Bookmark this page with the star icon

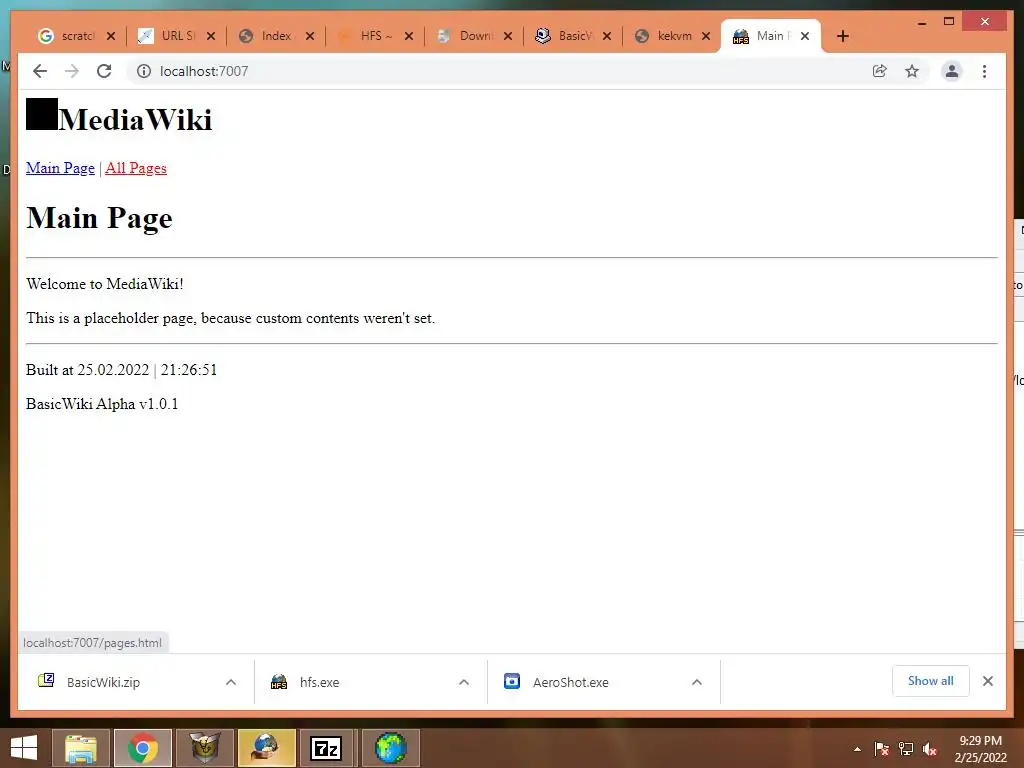point(912,71)
